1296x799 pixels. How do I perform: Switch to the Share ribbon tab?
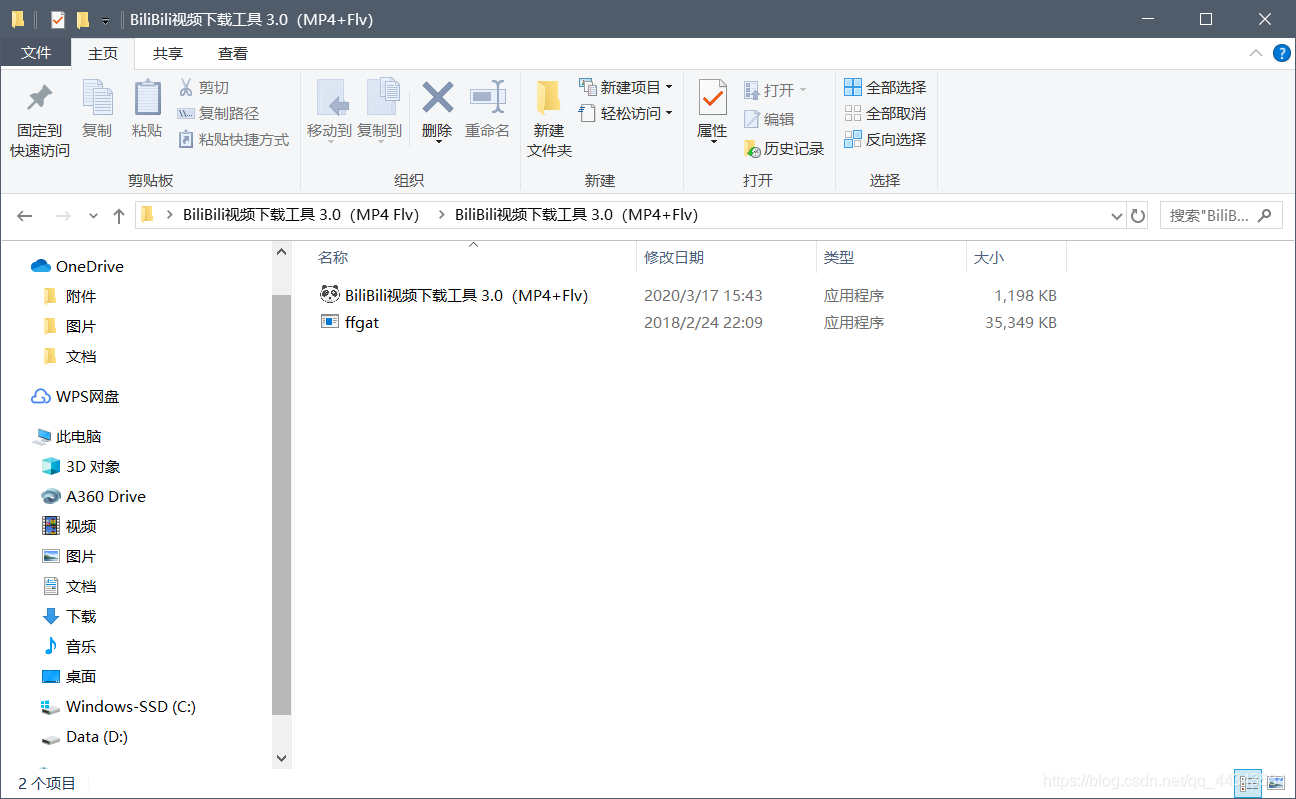pos(168,54)
